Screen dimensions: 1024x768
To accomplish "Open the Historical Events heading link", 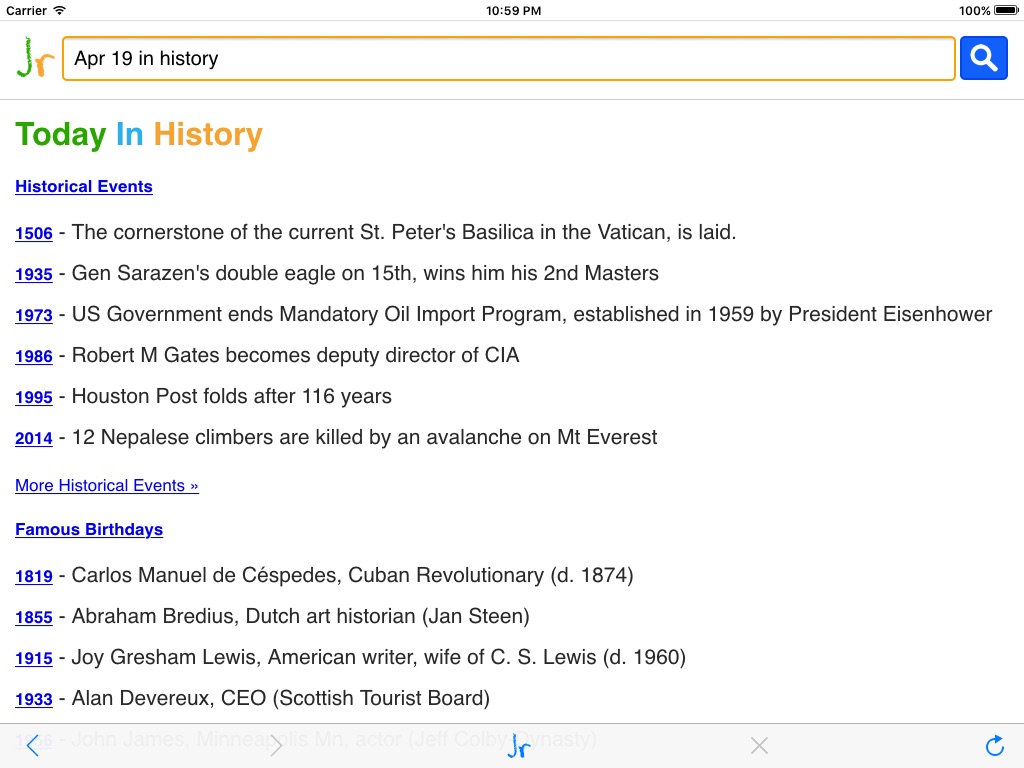I will [x=84, y=187].
